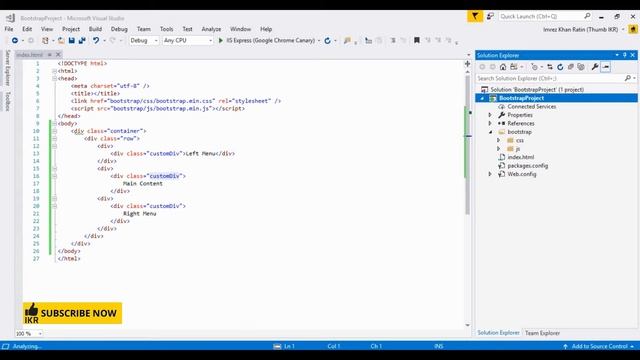Screen dimensions: 640x360
Task: Click the account avatar icon near user name
Action: tap(633, 29)
